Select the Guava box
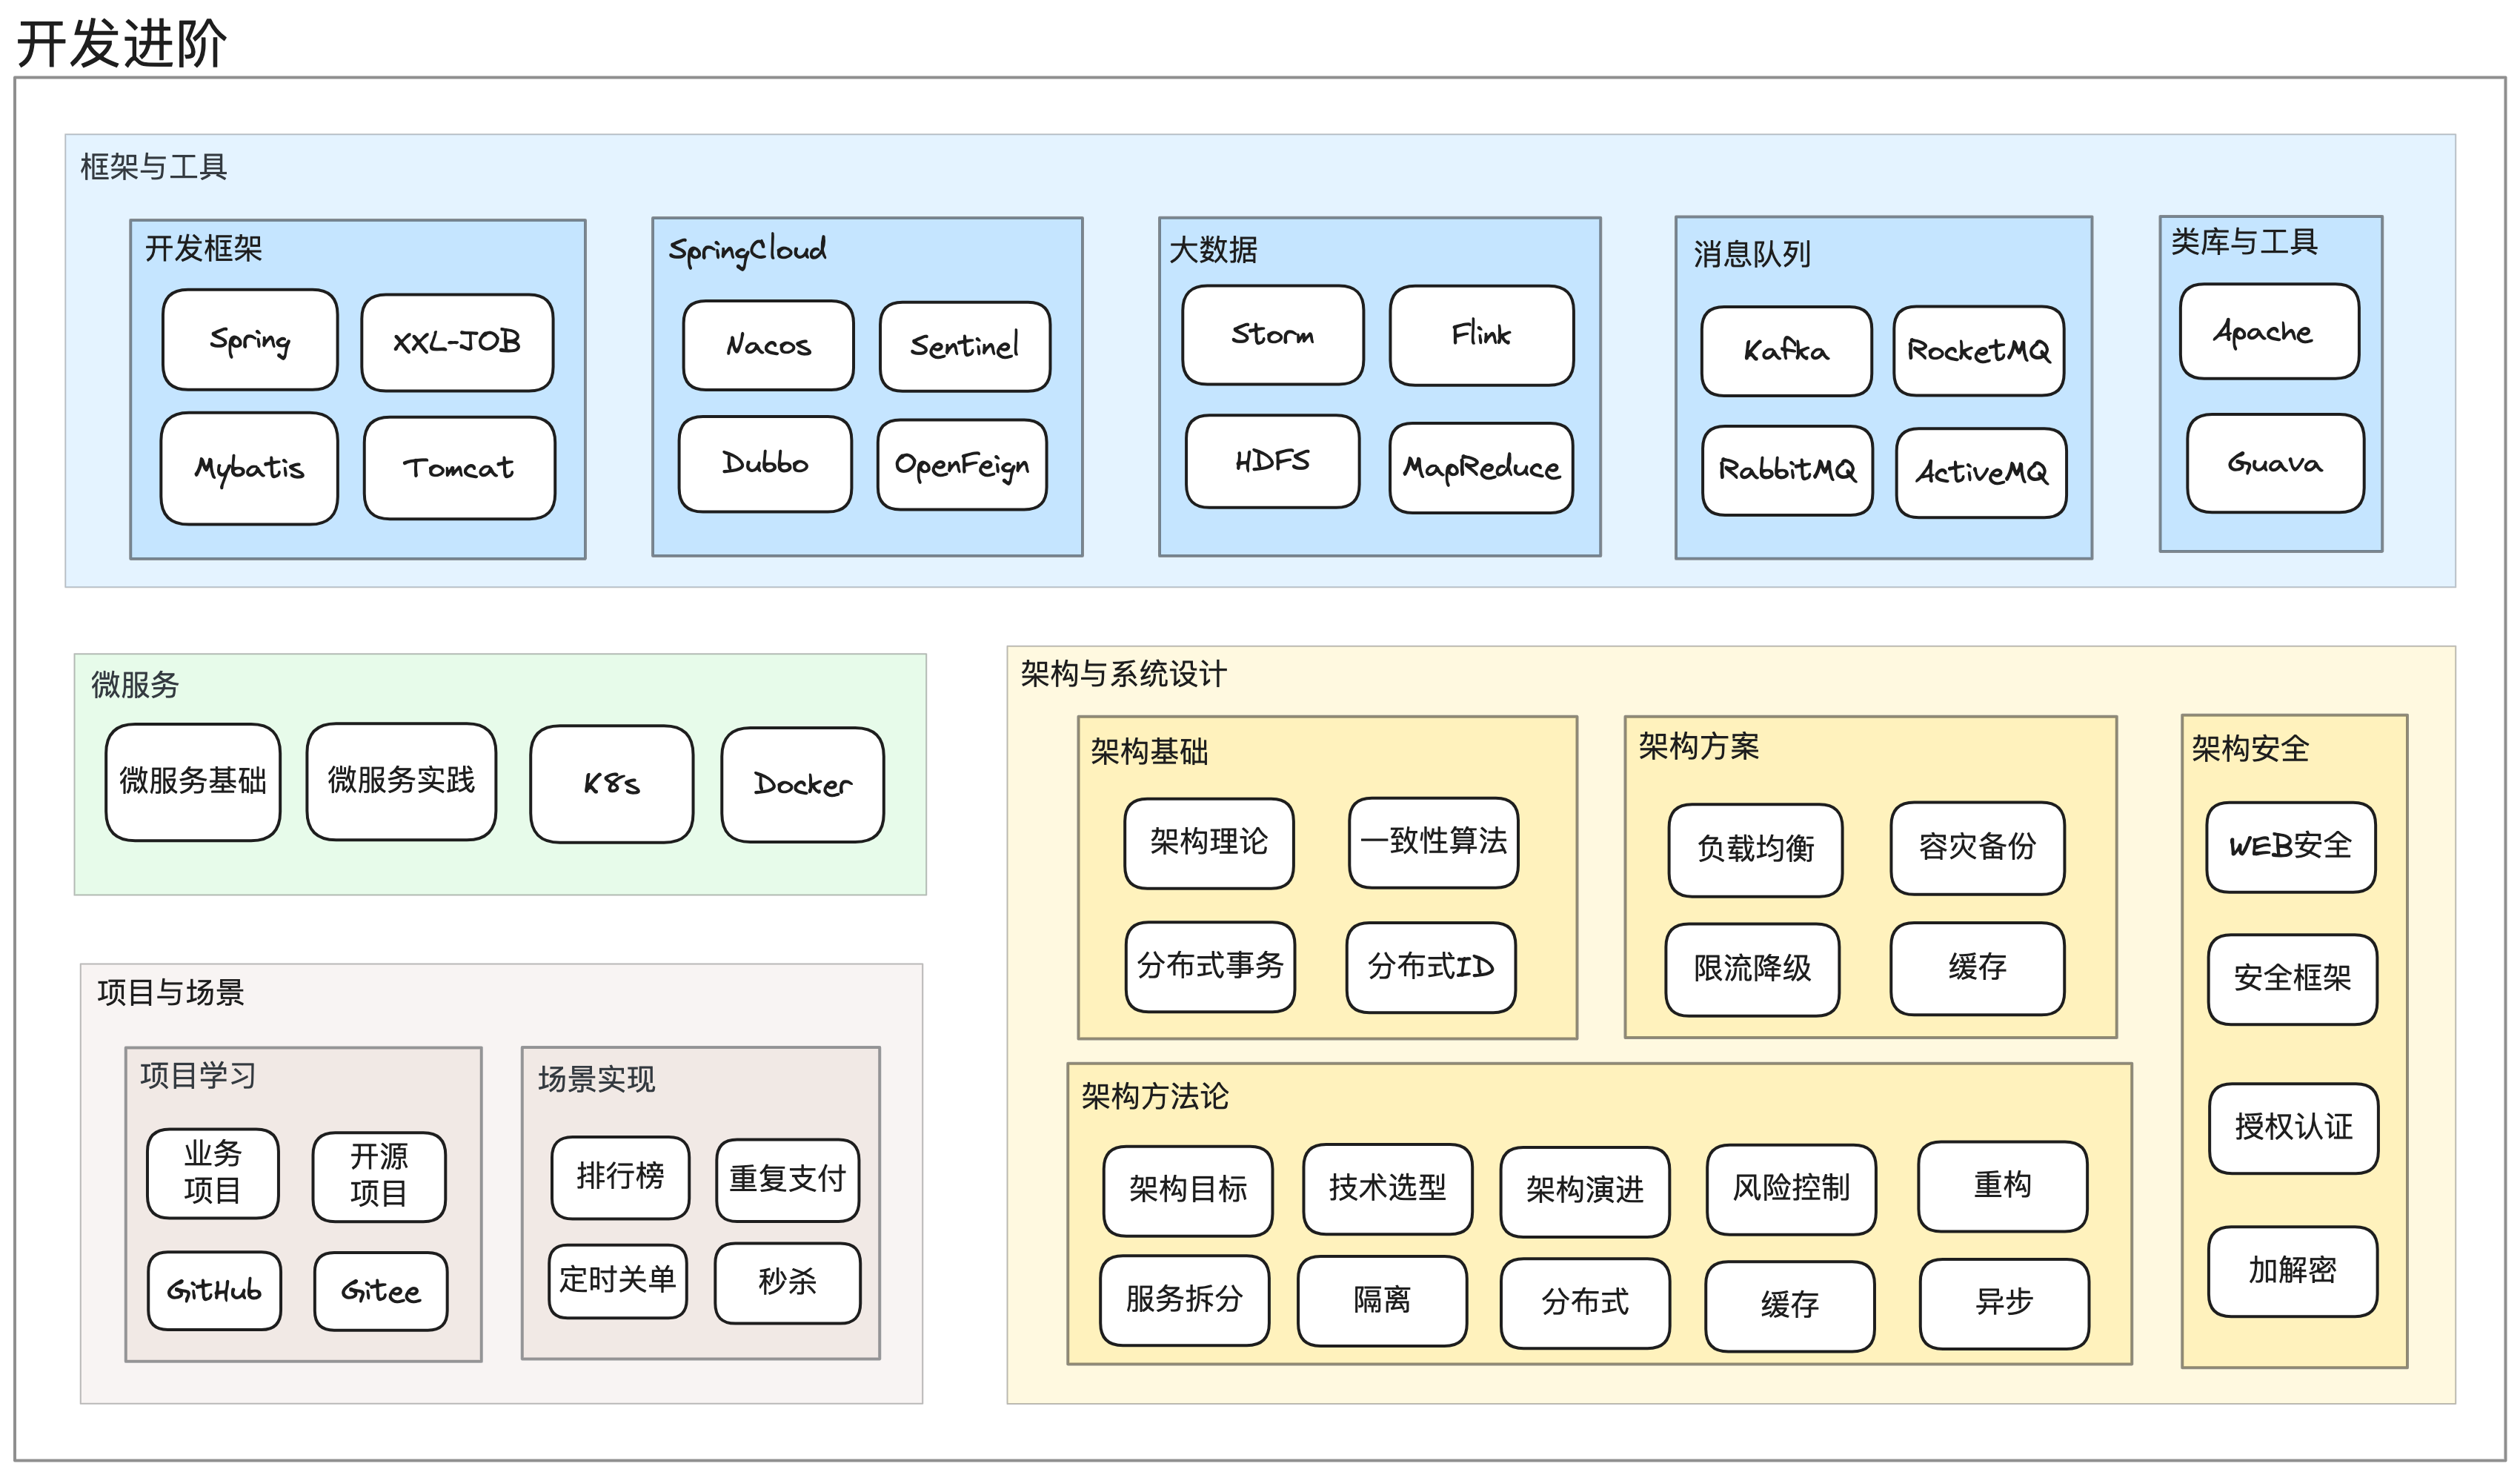 click(2276, 463)
